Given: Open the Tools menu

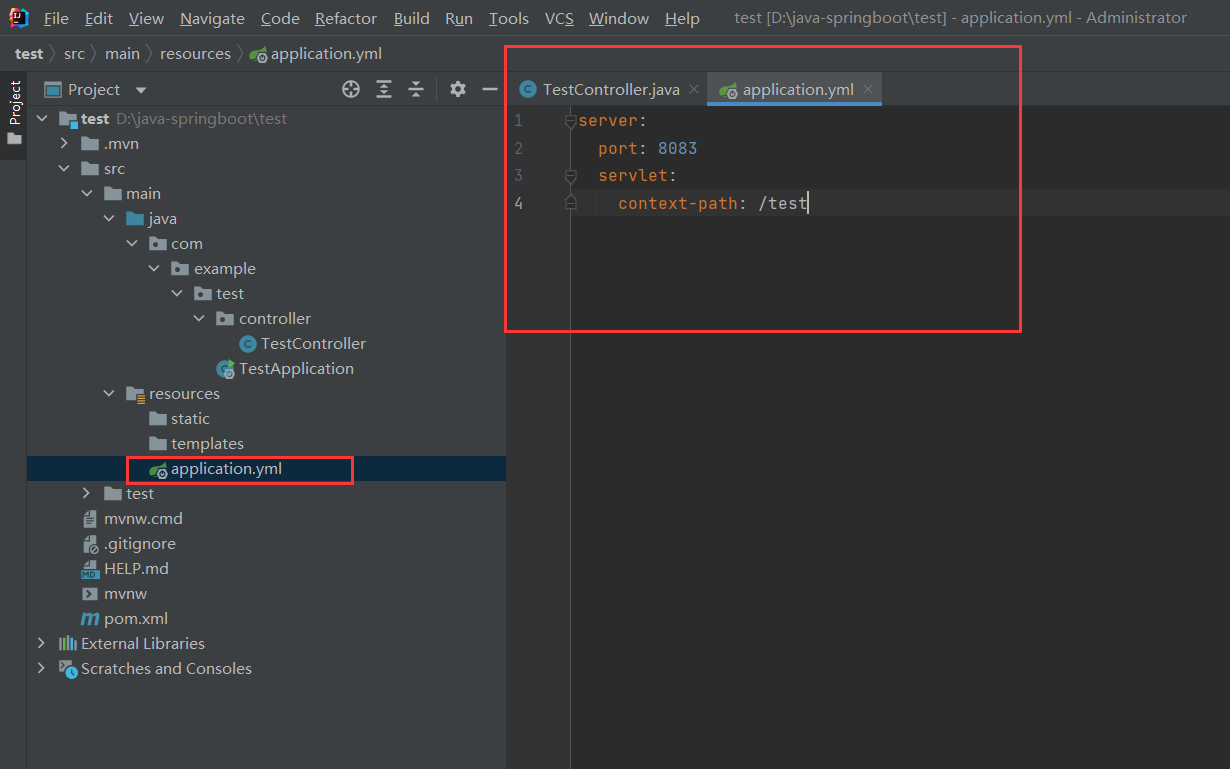Looking at the screenshot, I should [x=509, y=18].
